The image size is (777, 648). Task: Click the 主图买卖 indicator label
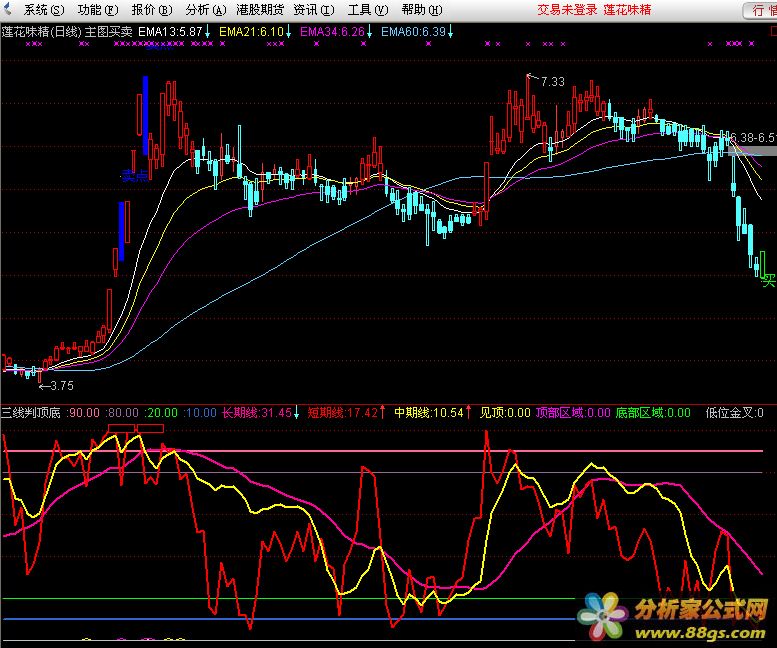109,31
